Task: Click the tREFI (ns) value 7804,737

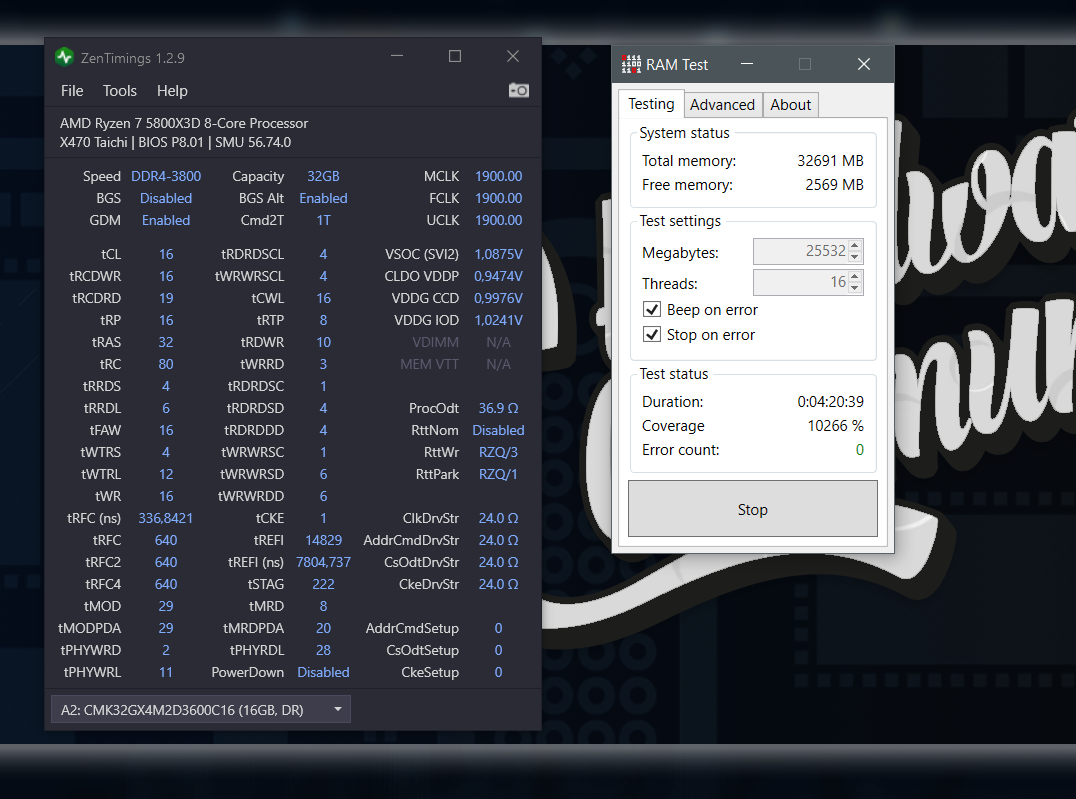Action: coord(323,562)
